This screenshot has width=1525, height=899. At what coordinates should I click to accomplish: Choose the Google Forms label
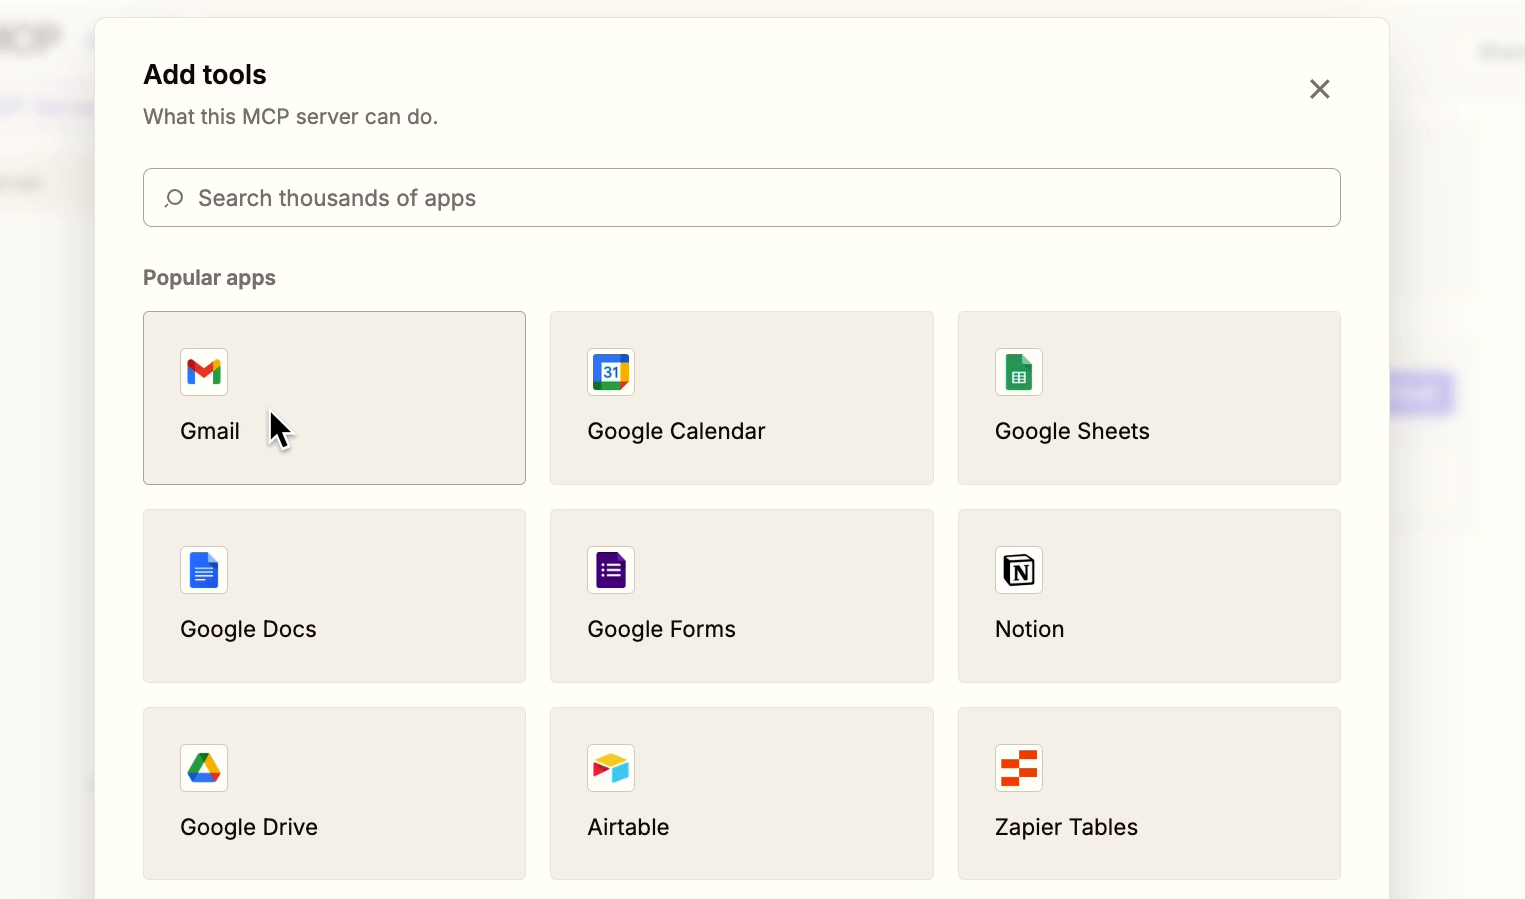(x=661, y=629)
